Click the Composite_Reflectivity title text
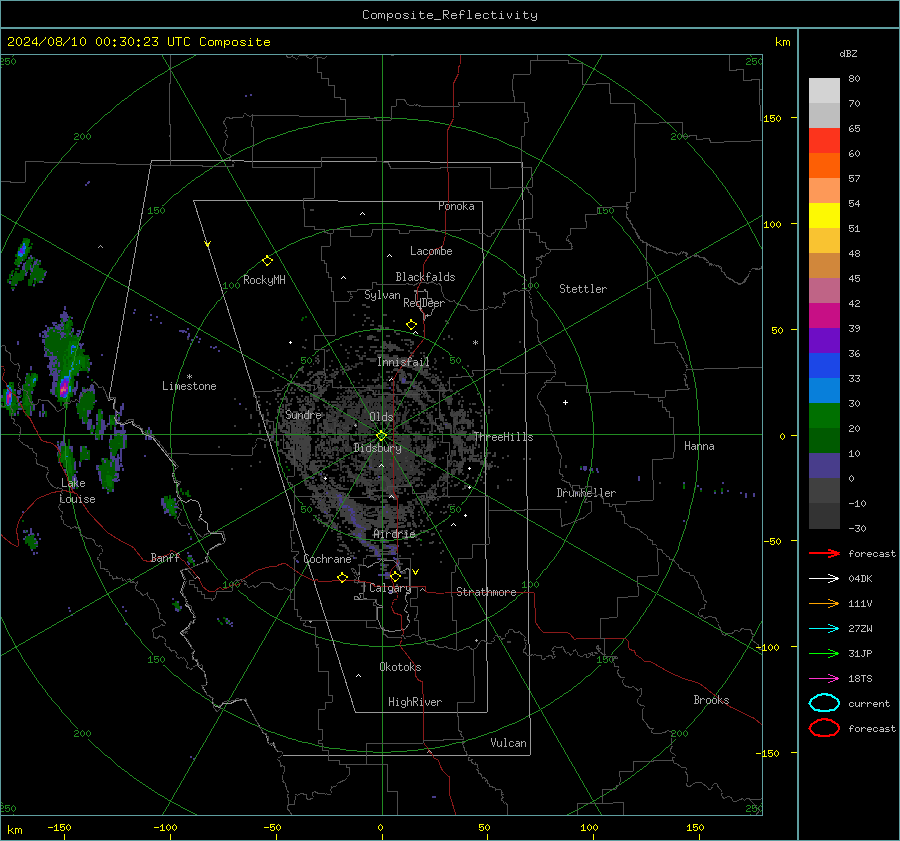This screenshot has height=841, width=900. [x=450, y=15]
